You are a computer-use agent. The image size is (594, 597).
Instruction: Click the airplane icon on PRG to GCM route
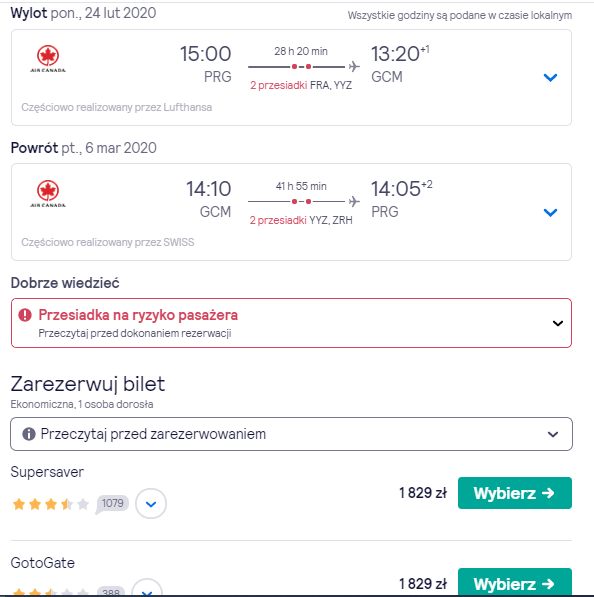pos(354,66)
